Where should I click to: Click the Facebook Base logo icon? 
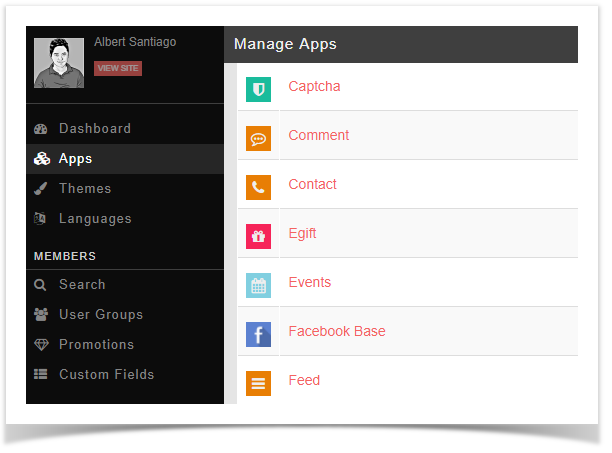[x=258, y=334]
